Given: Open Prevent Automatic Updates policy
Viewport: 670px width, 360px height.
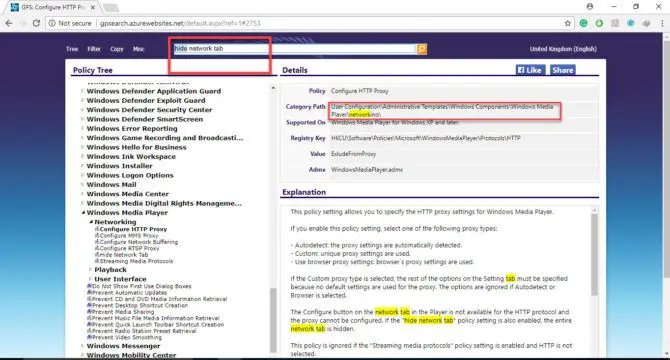Looking at the screenshot, I should [129, 293].
